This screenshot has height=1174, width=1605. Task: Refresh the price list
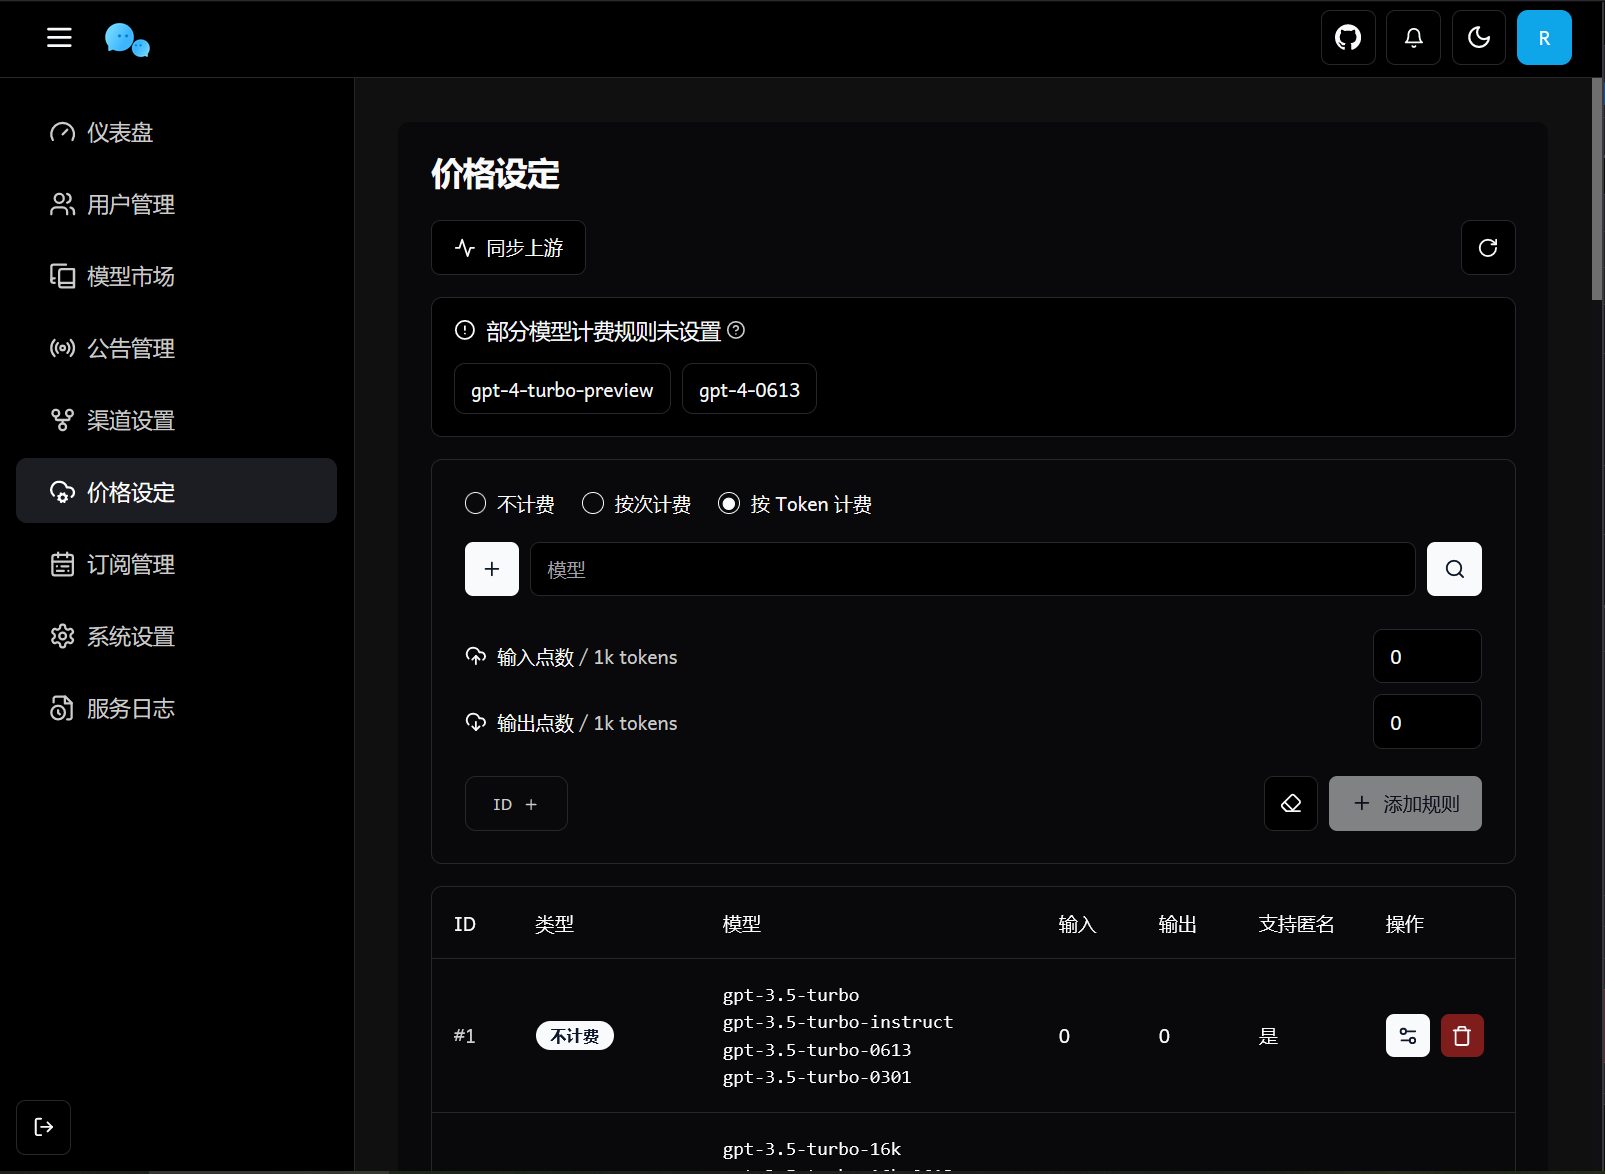pyautogui.click(x=1488, y=248)
